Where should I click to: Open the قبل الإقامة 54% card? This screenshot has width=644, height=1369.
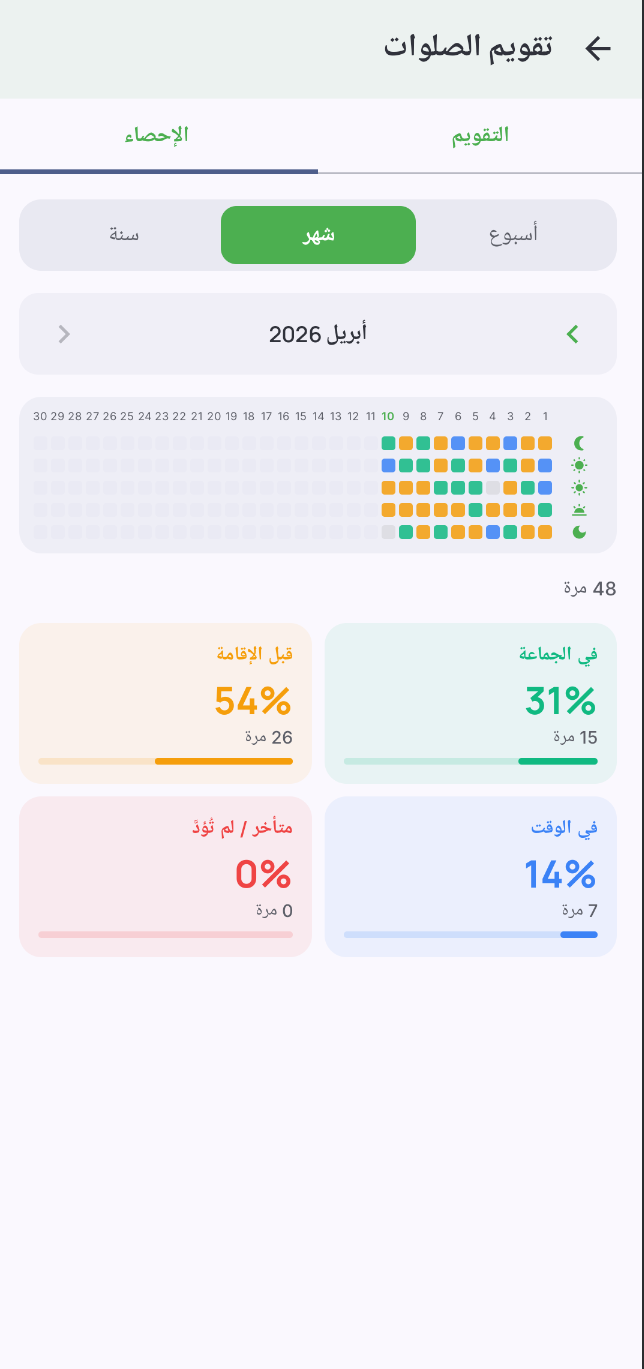tap(166, 703)
